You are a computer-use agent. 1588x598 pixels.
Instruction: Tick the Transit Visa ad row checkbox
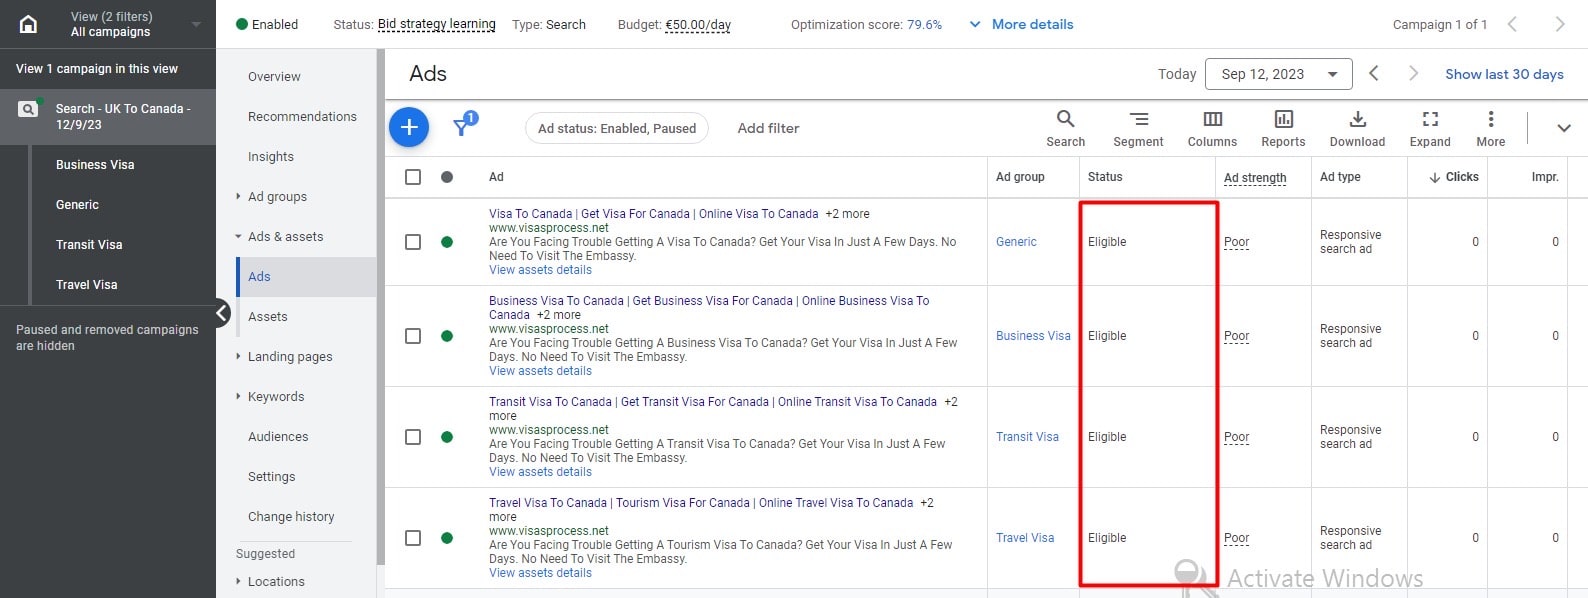[x=413, y=437]
